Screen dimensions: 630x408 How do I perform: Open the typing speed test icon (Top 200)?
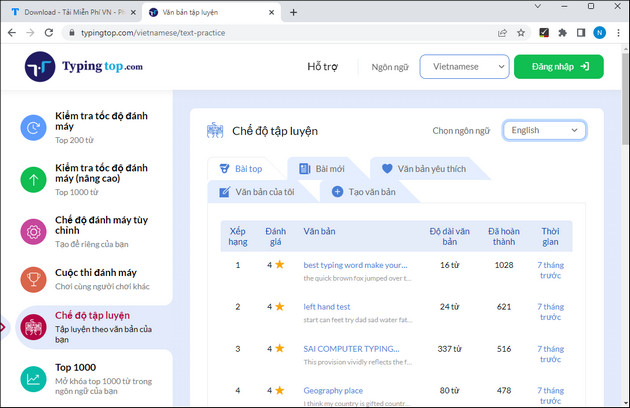click(x=34, y=127)
